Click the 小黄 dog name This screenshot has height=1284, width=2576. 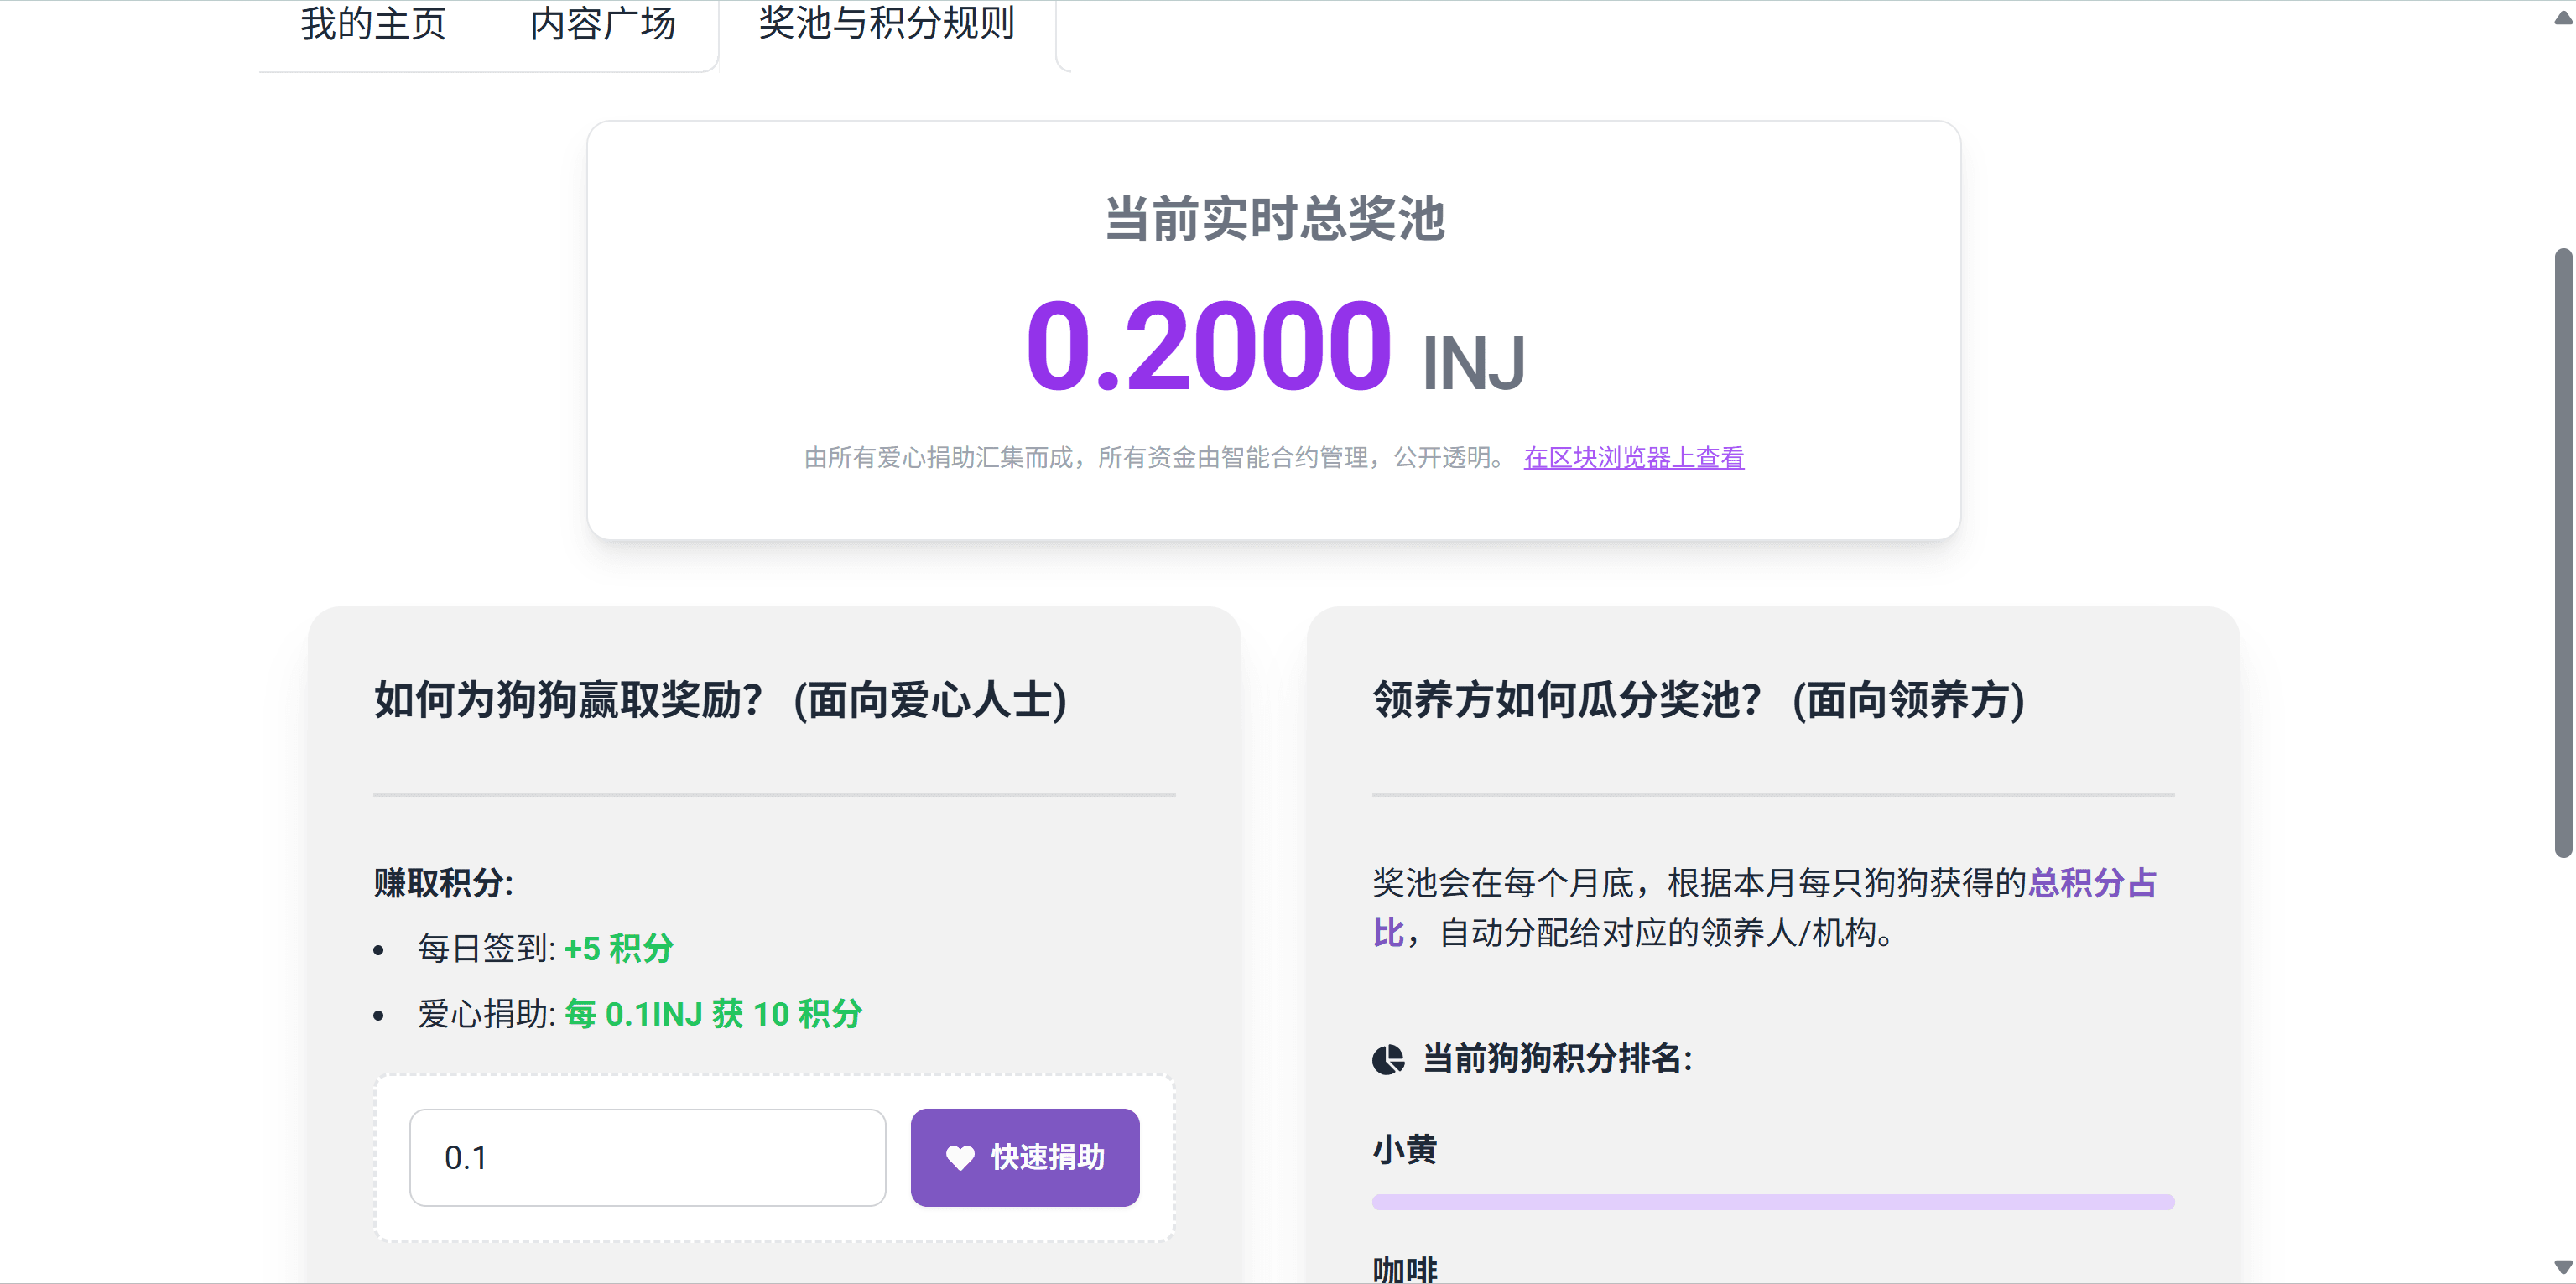pos(1405,1149)
